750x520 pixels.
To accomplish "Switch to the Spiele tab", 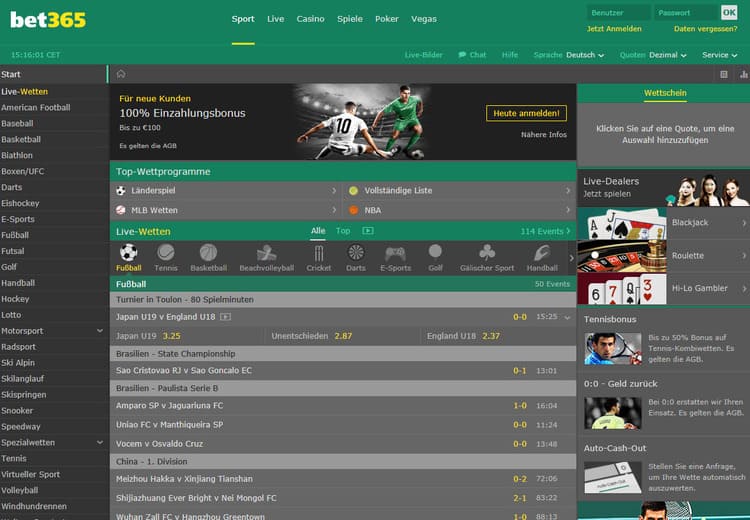I will [350, 19].
